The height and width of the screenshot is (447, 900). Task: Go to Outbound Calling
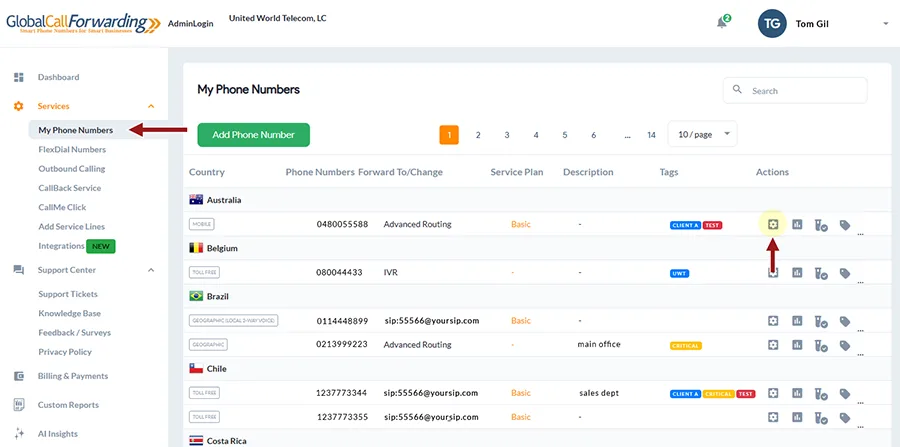click(72, 169)
